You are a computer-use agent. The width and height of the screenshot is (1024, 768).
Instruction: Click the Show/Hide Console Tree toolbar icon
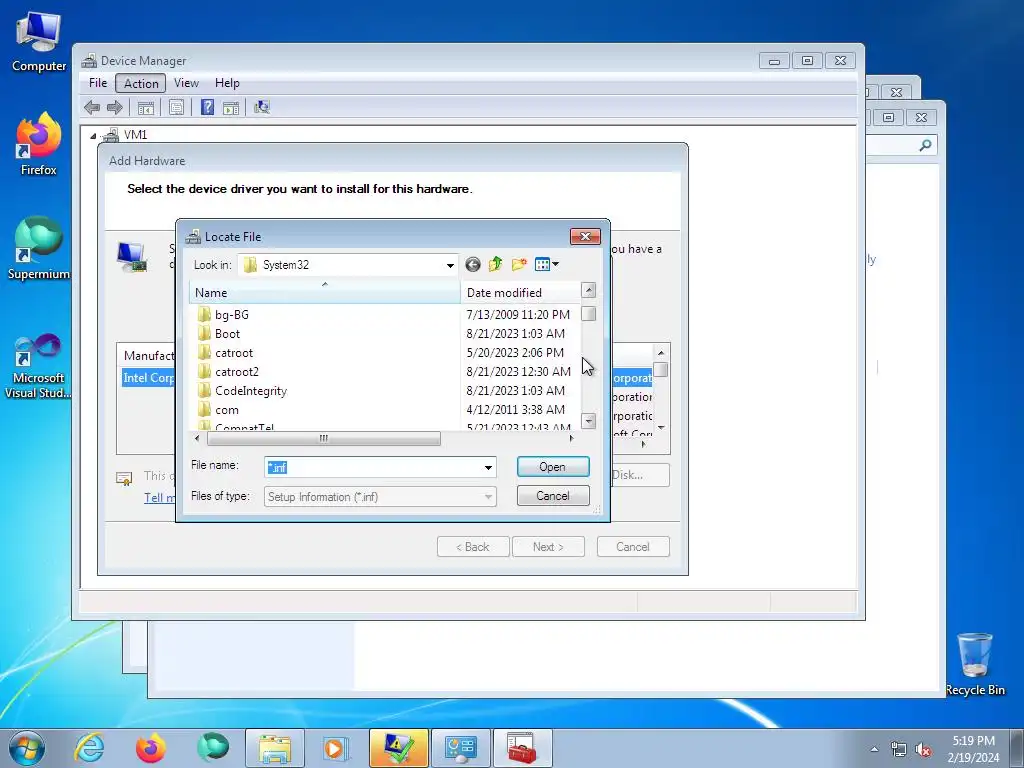pos(146,107)
